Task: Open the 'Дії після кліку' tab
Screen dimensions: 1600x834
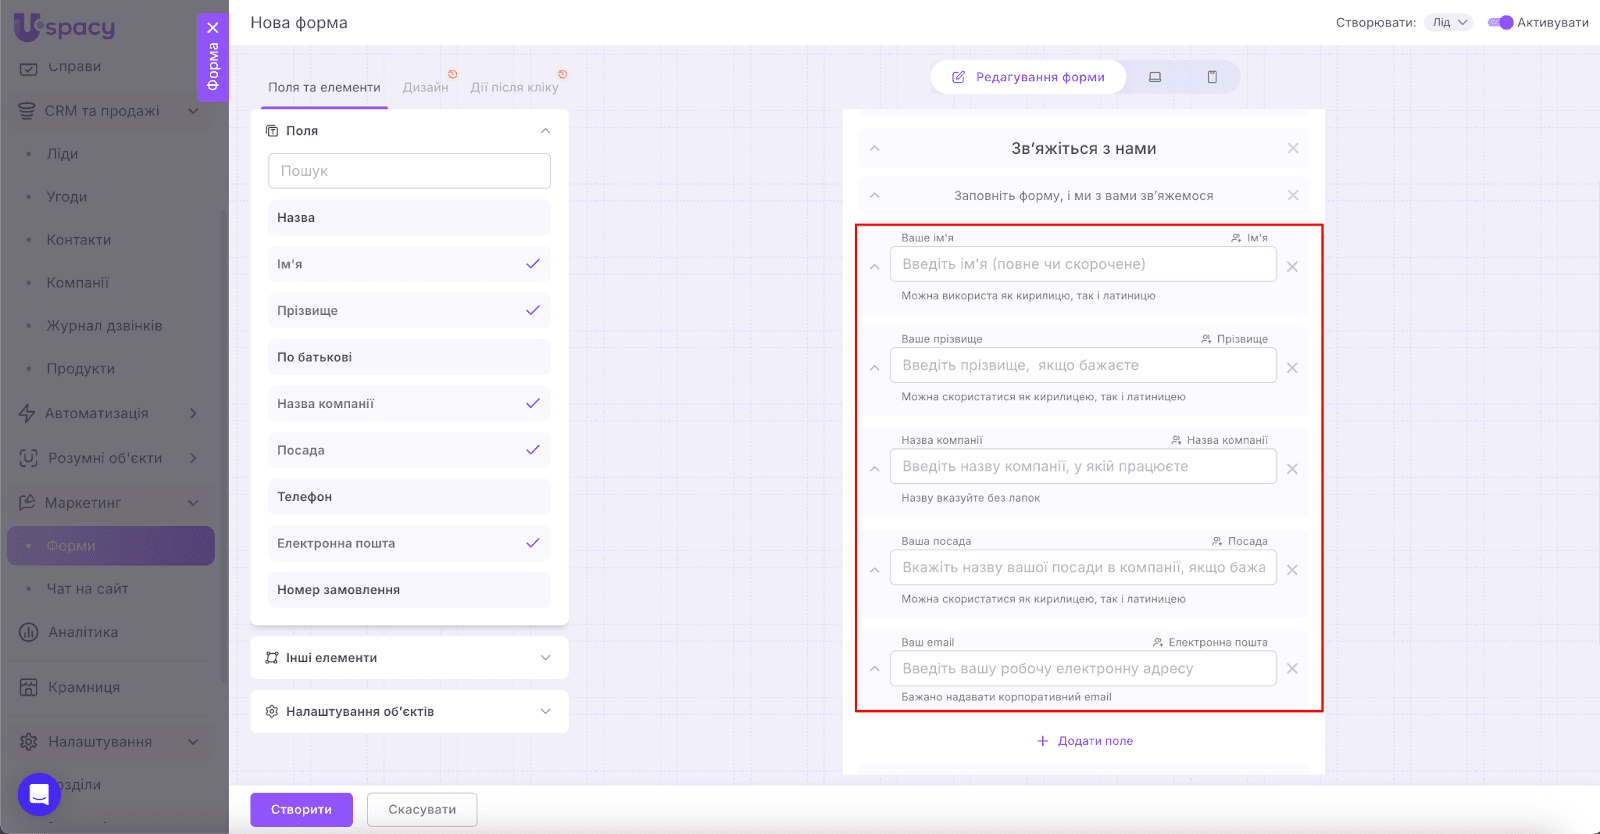Action: pos(514,88)
